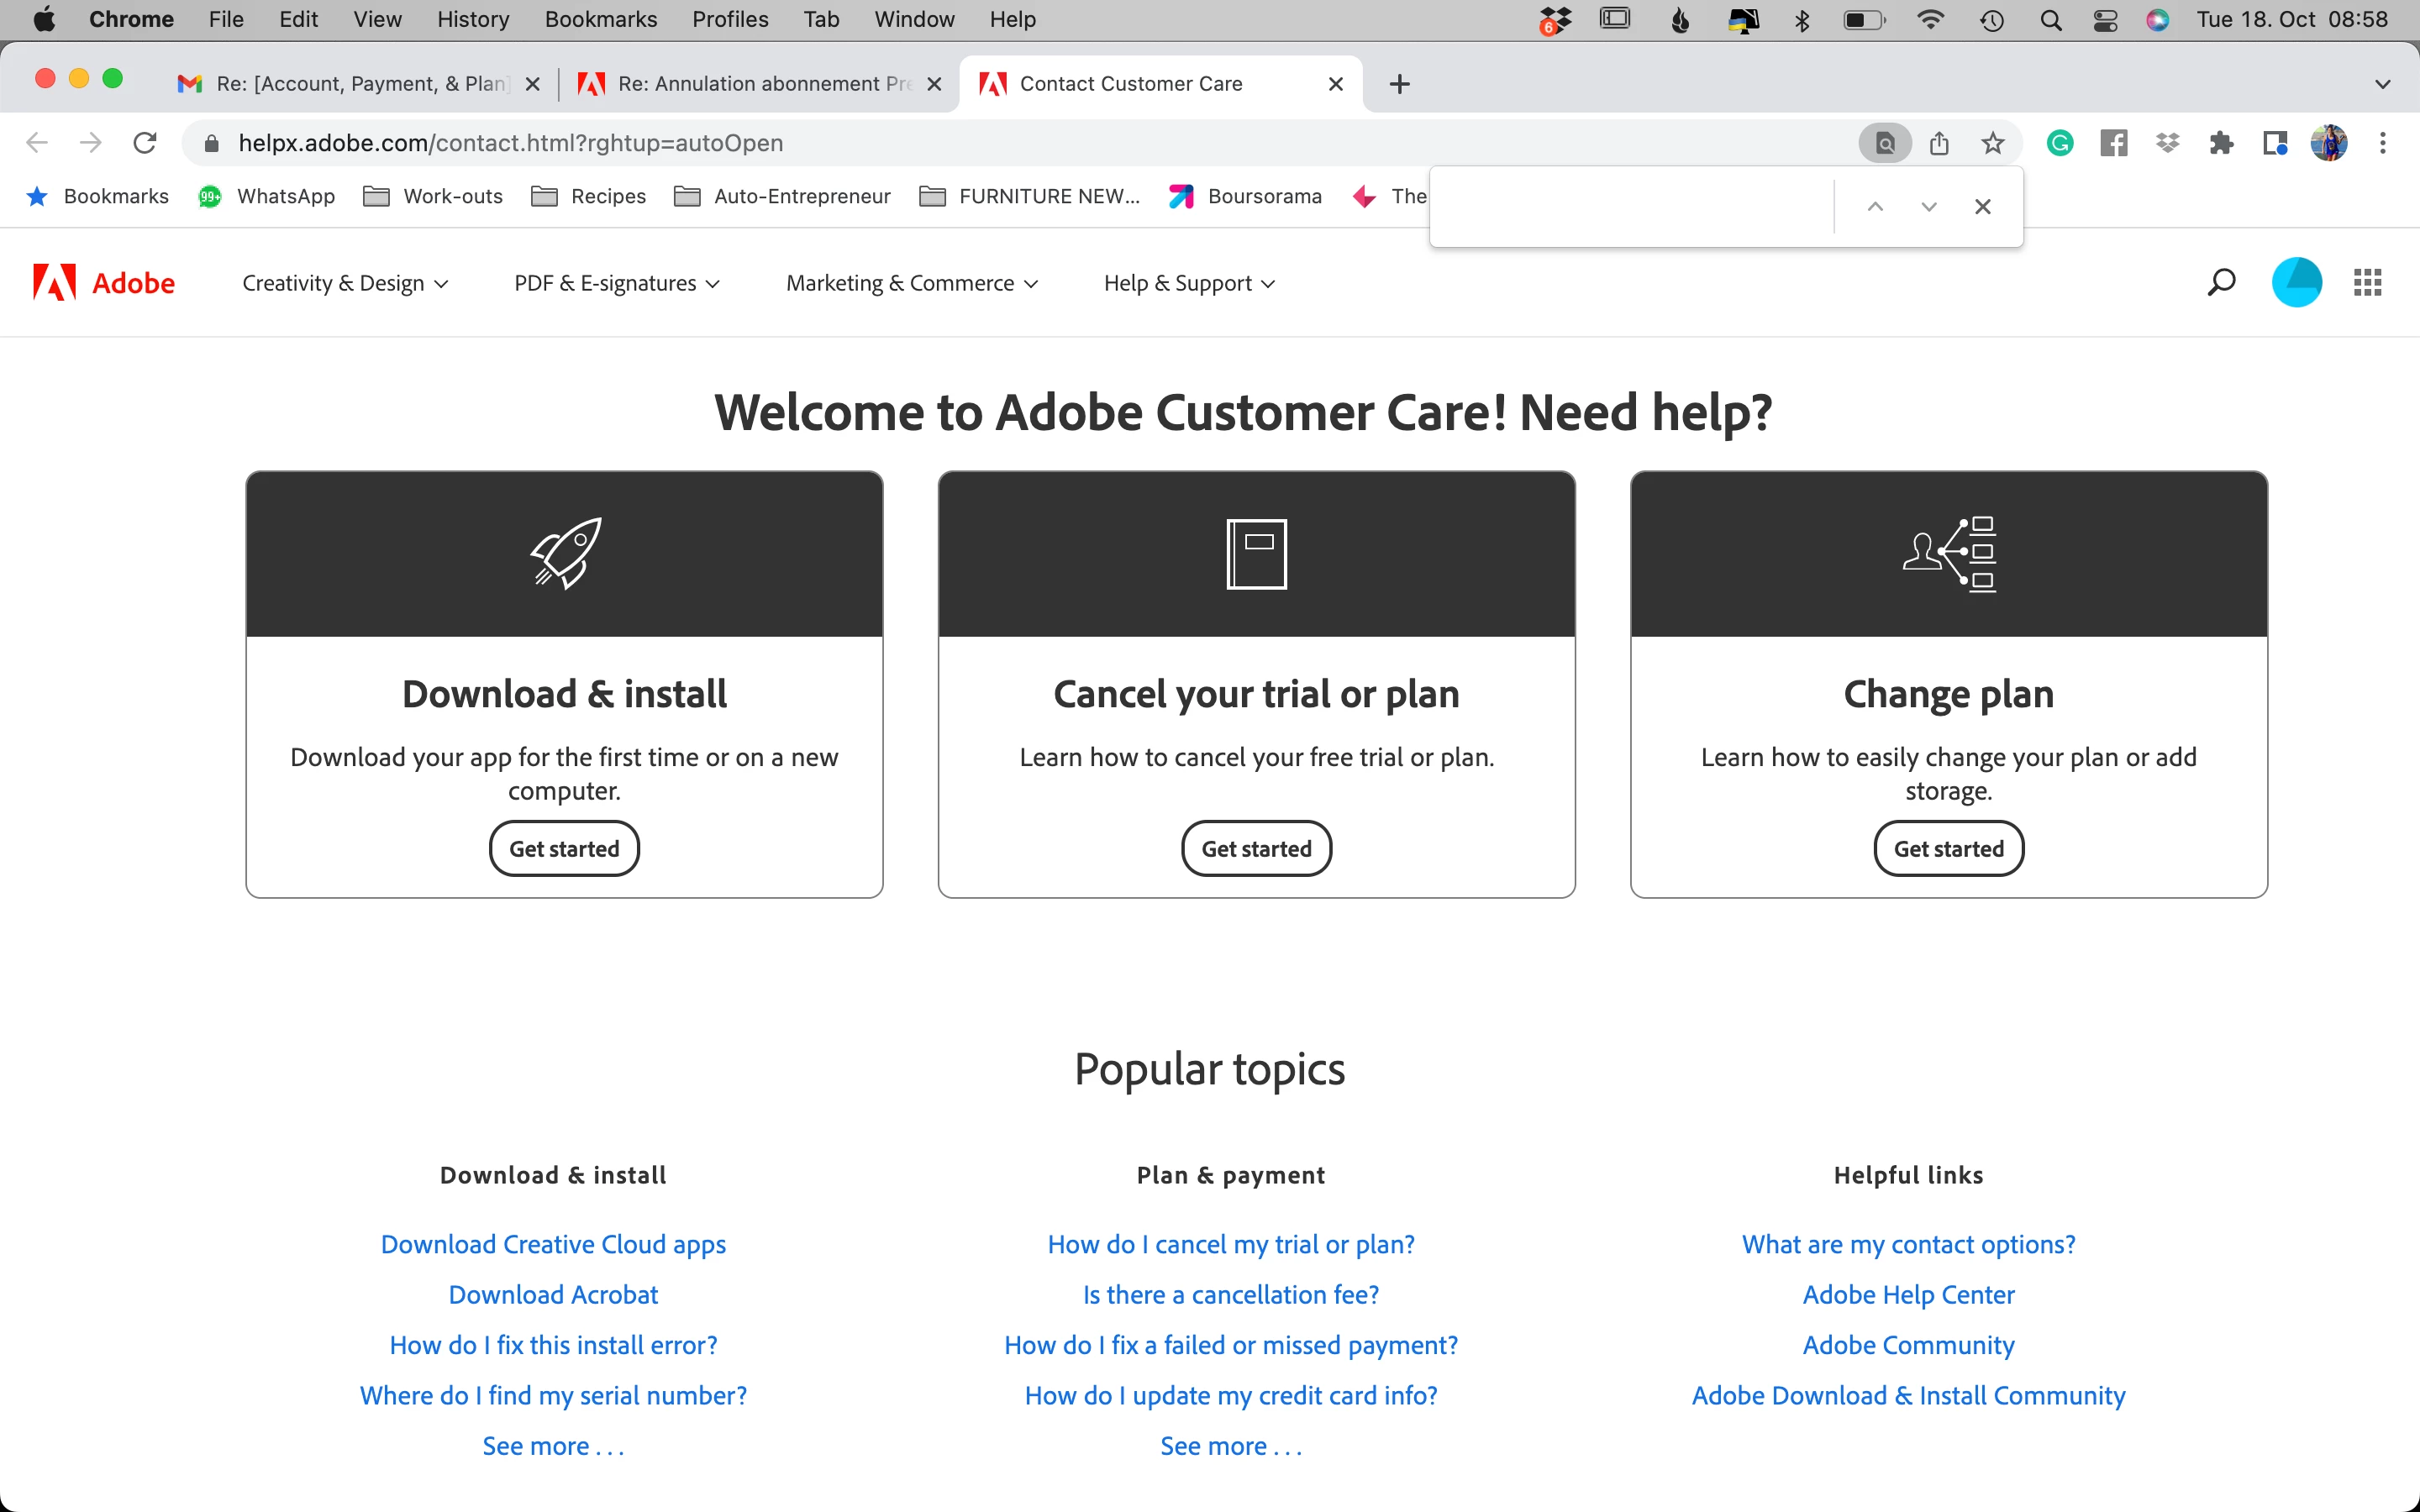Click the Grammarly extension icon
Image resolution: width=2420 pixels, height=1512 pixels.
(2060, 143)
